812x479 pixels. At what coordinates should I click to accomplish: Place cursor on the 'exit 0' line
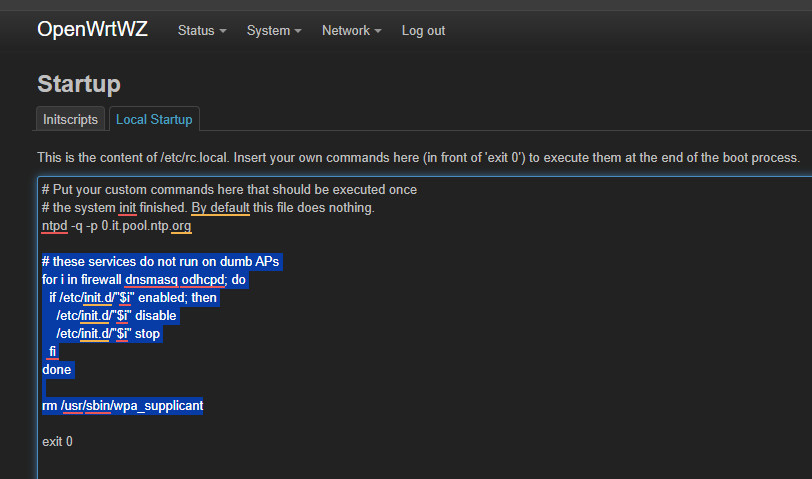pos(57,442)
